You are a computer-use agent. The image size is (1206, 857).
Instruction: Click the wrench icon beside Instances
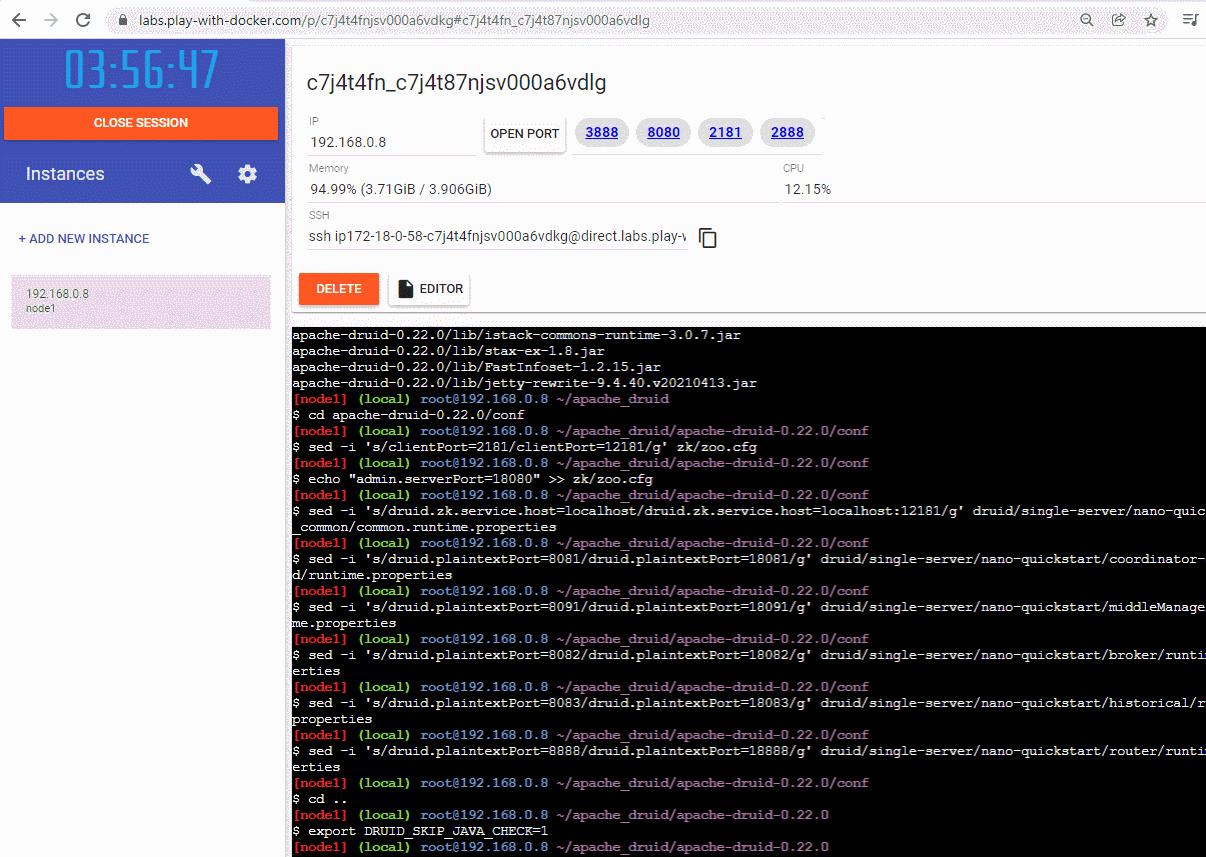coord(200,173)
